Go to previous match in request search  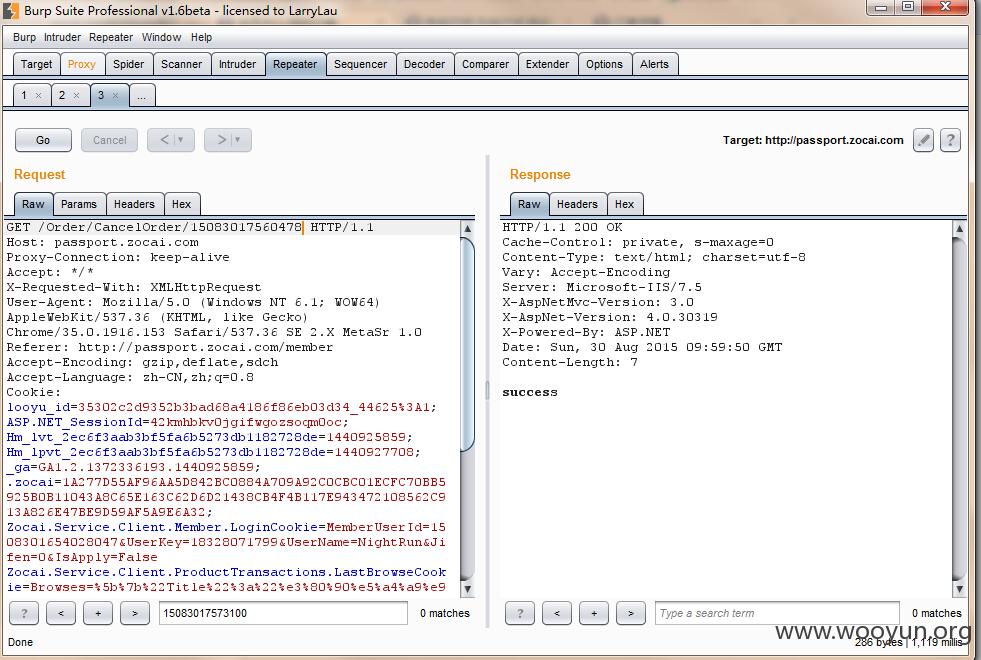[x=61, y=613]
